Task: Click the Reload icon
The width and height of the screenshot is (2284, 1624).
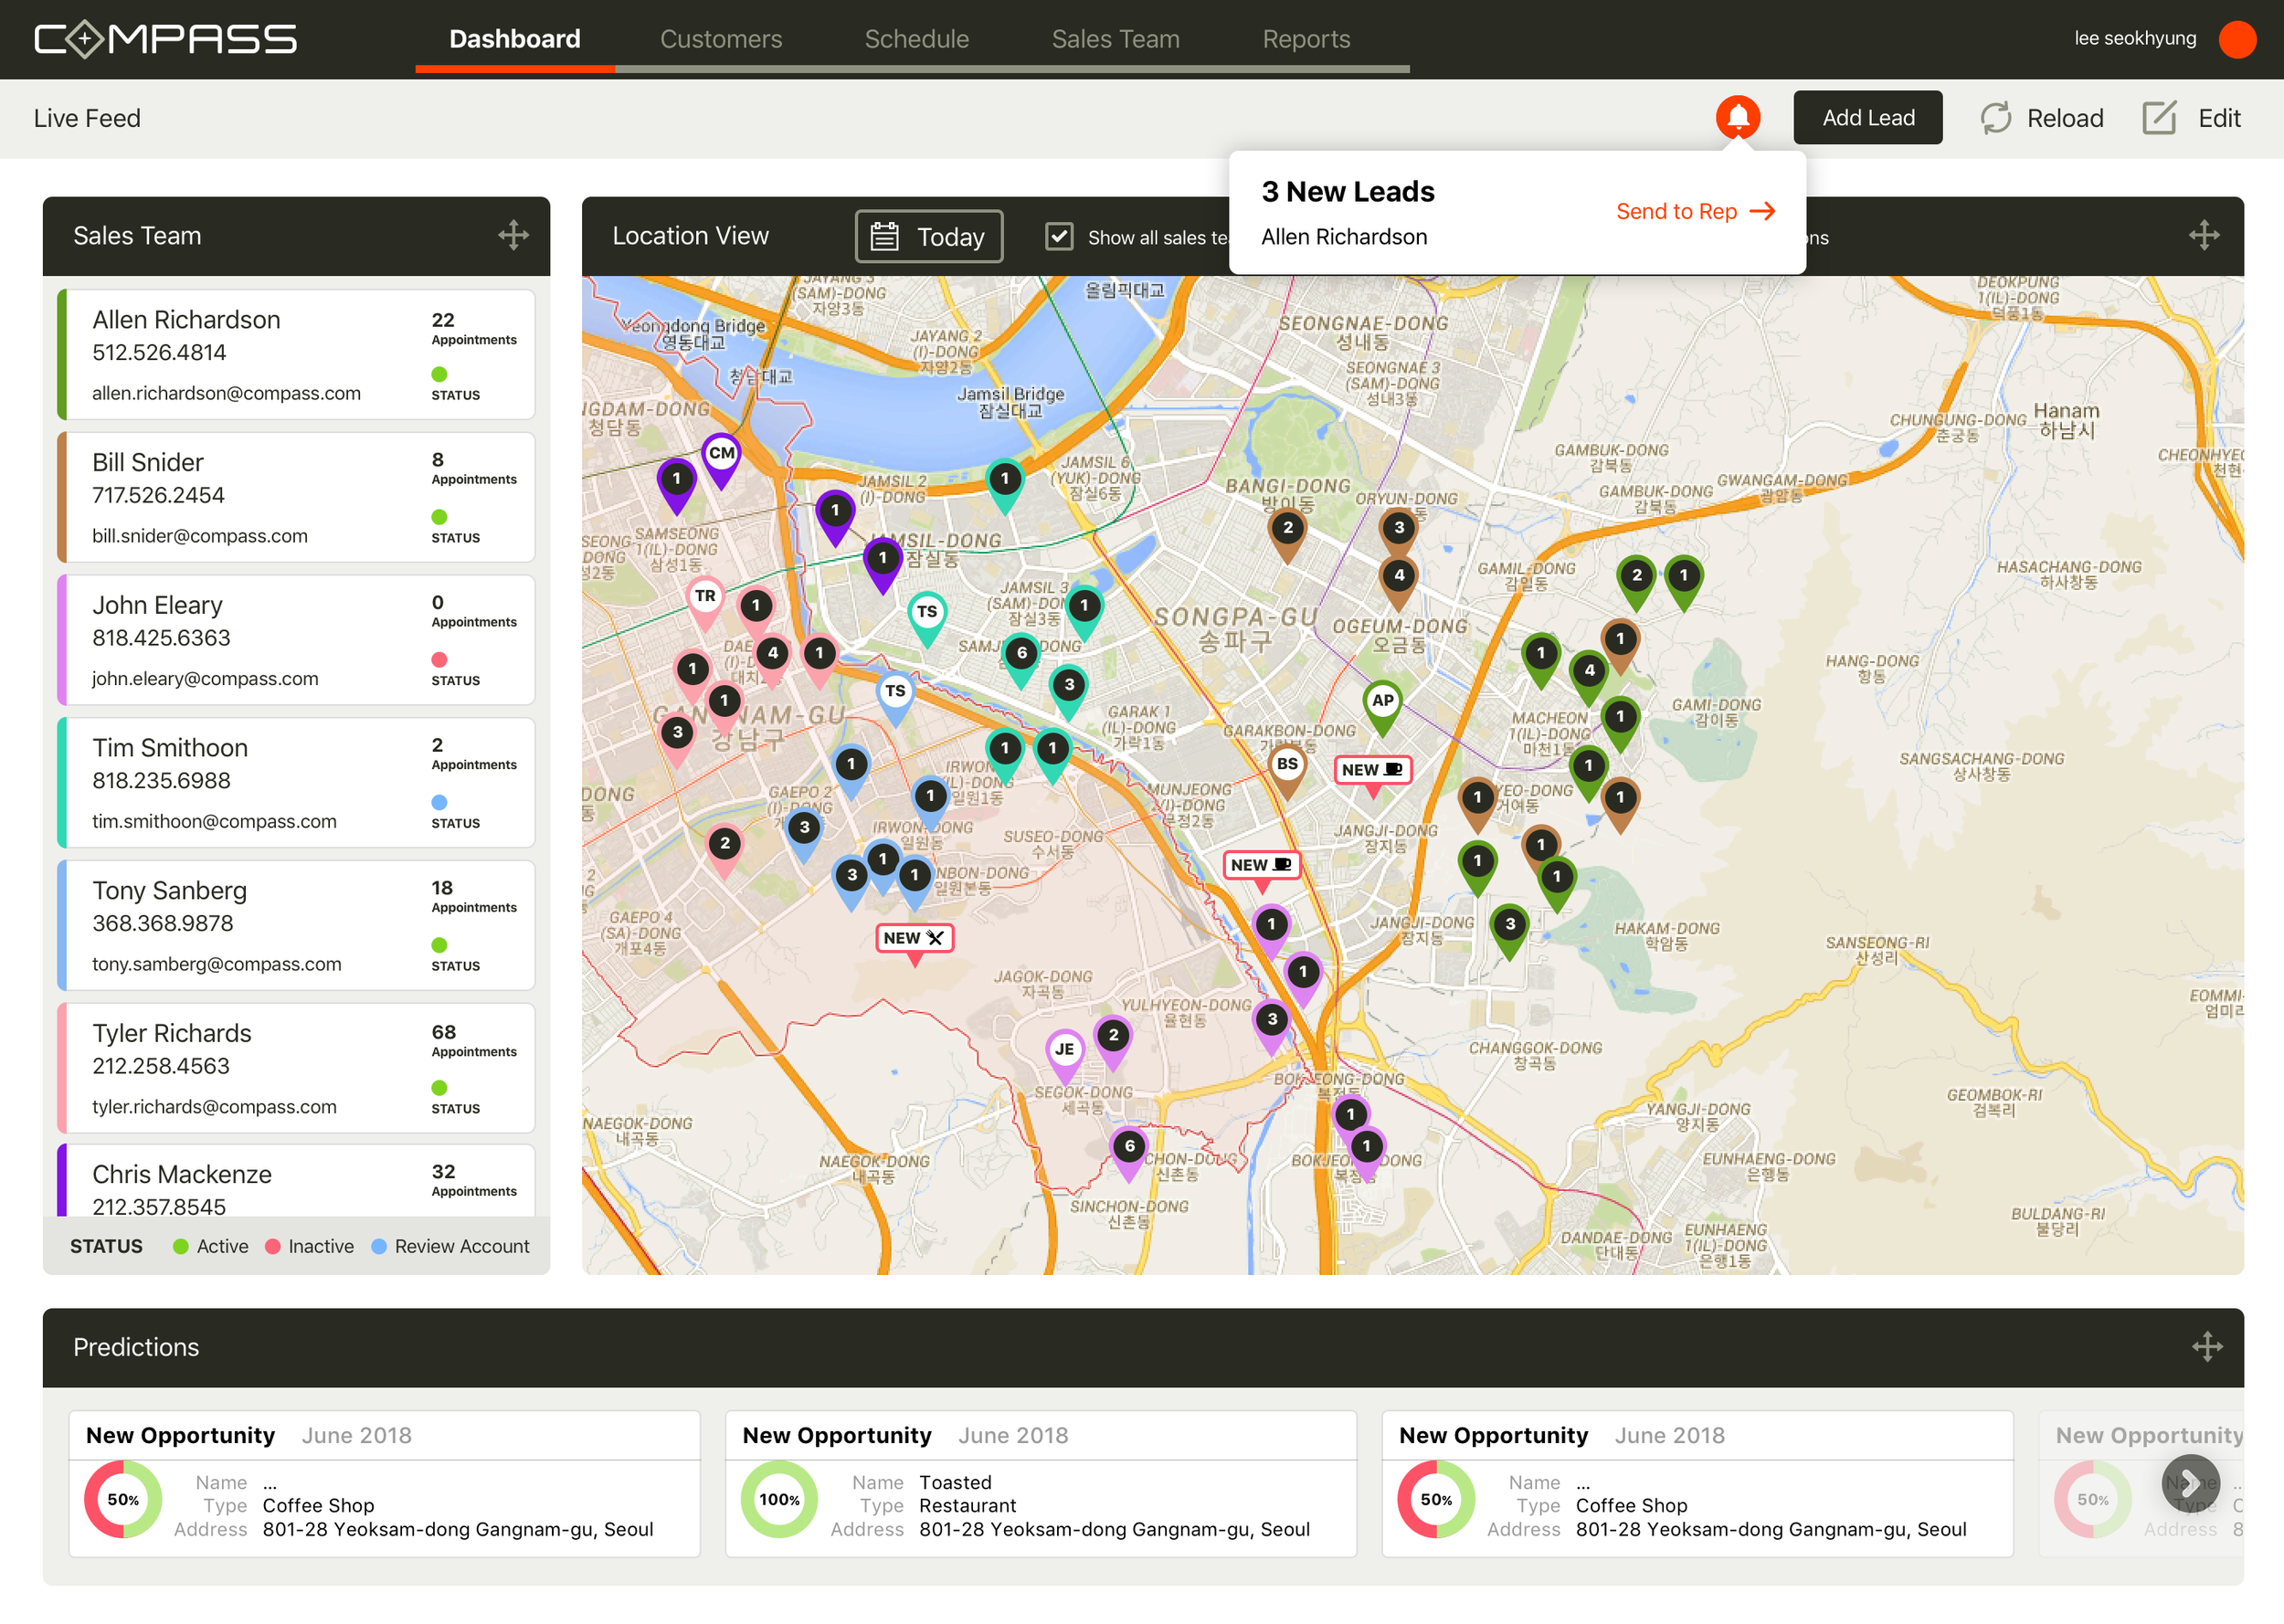Action: pyautogui.click(x=1995, y=118)
